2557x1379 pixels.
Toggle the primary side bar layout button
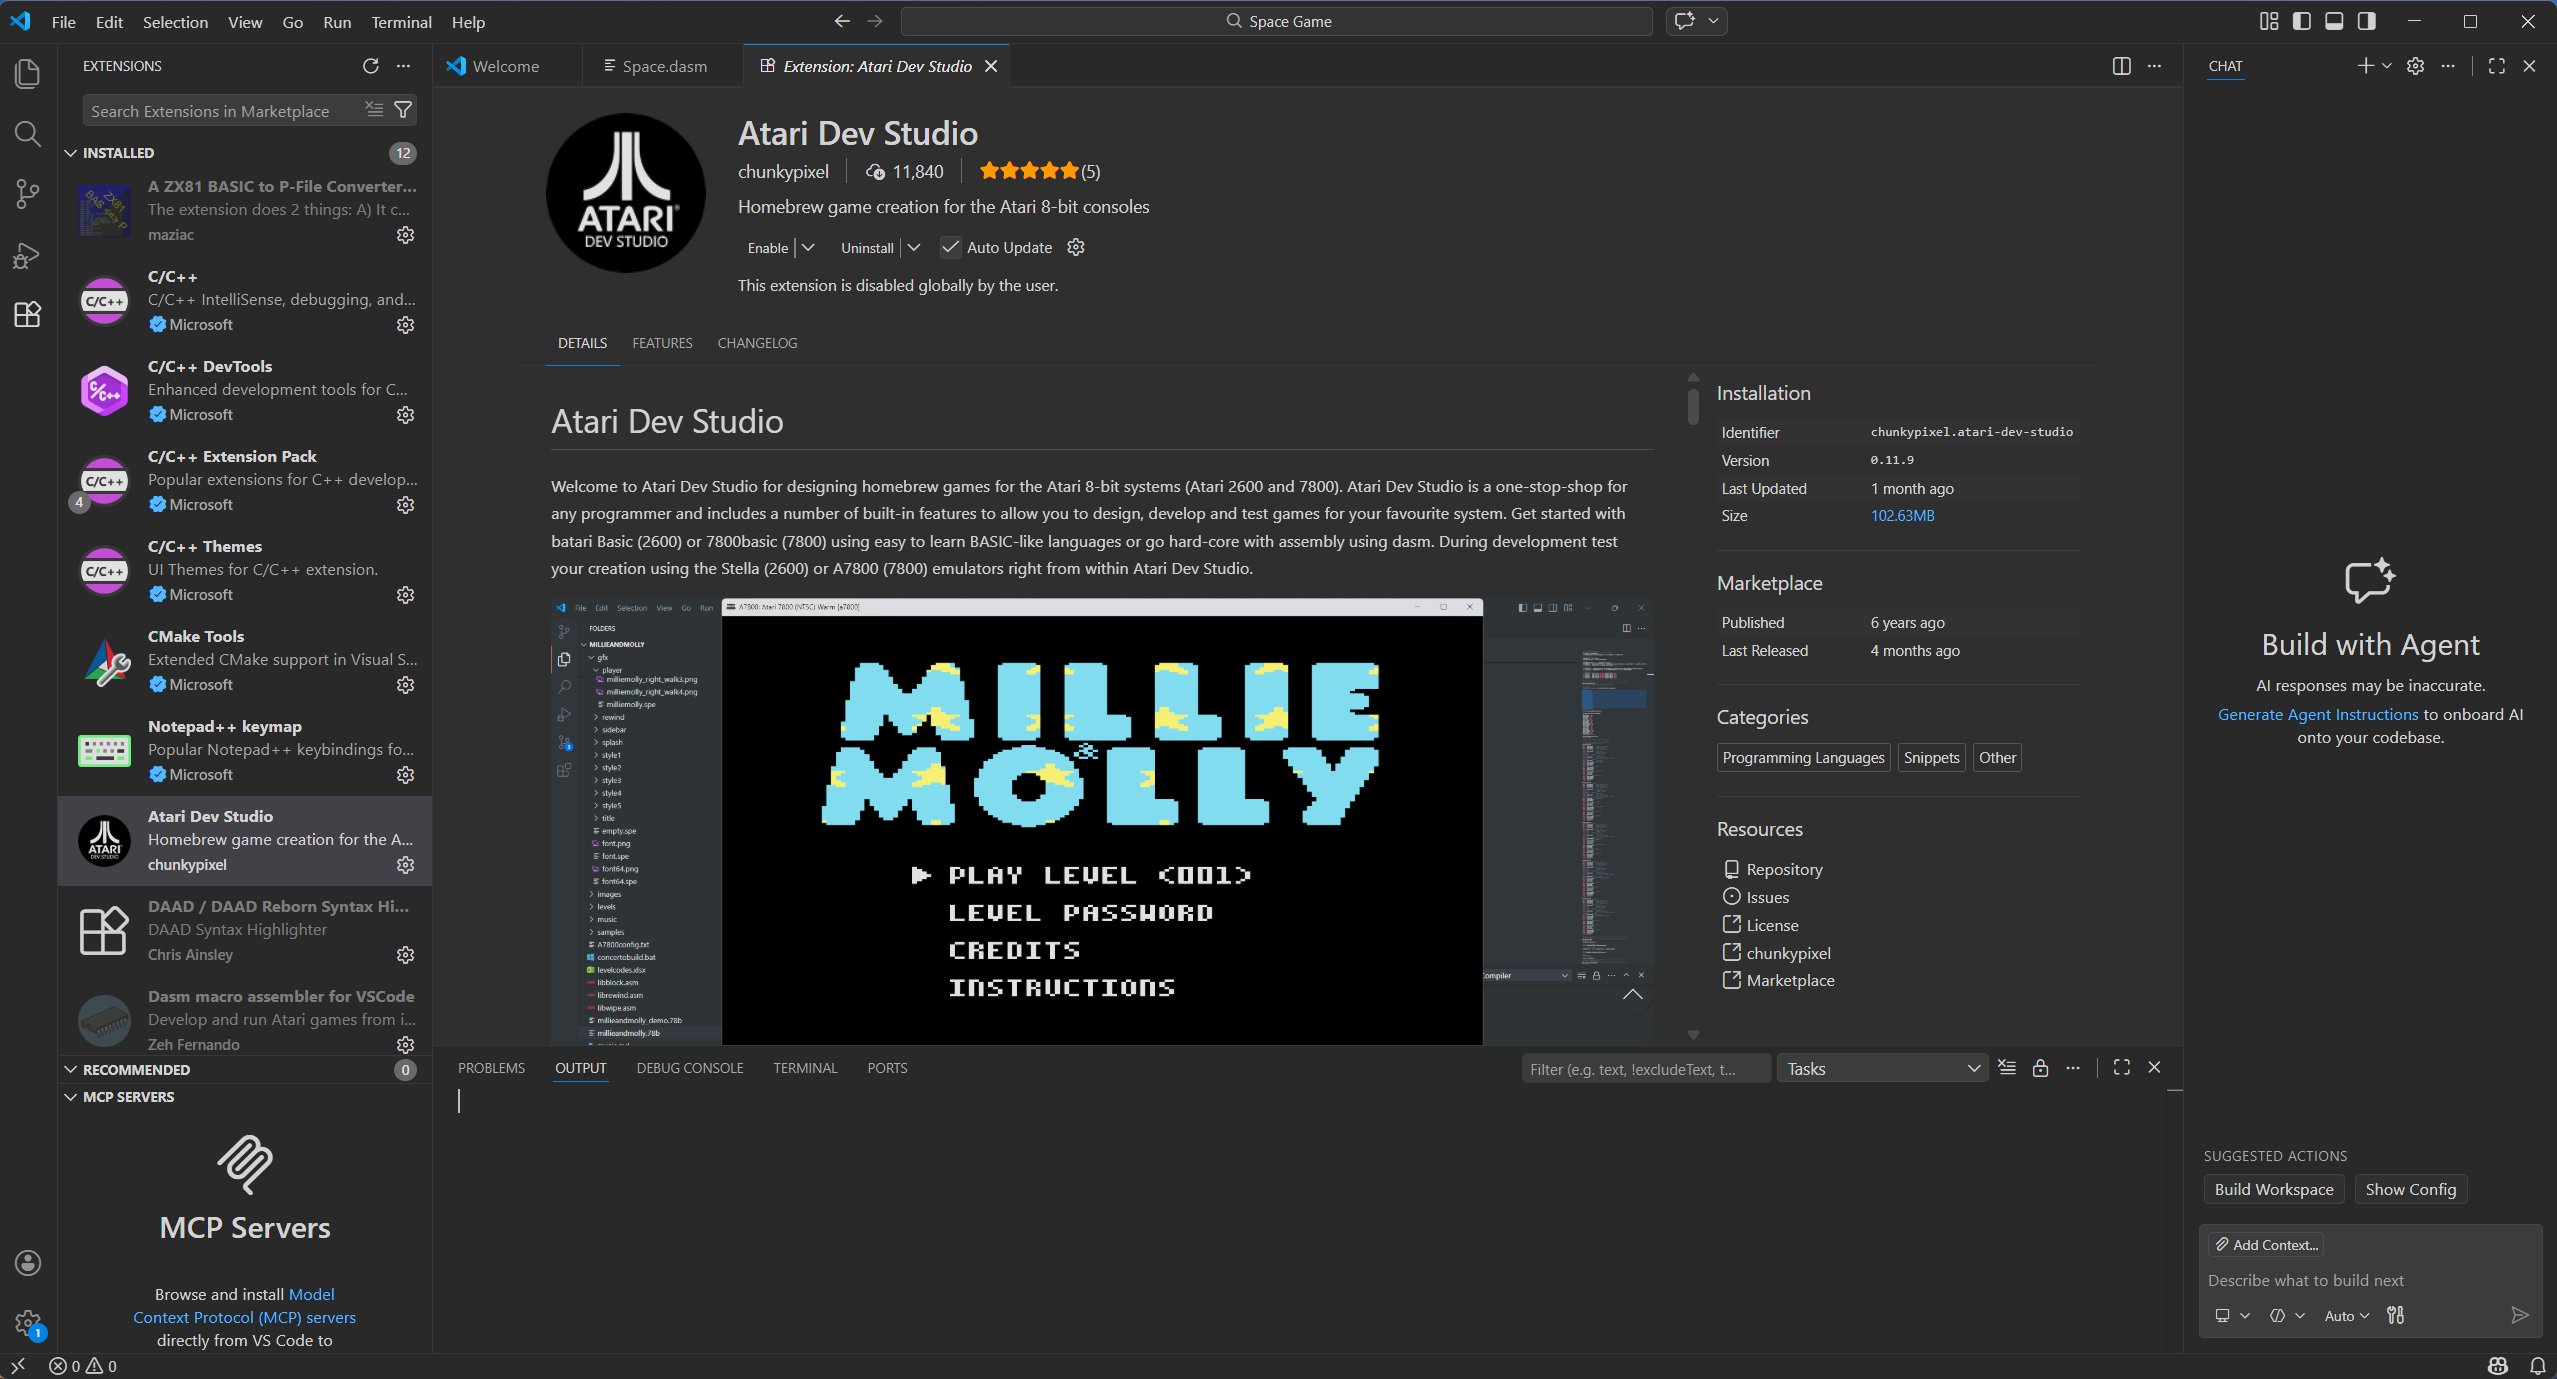tap(2301, 21)
